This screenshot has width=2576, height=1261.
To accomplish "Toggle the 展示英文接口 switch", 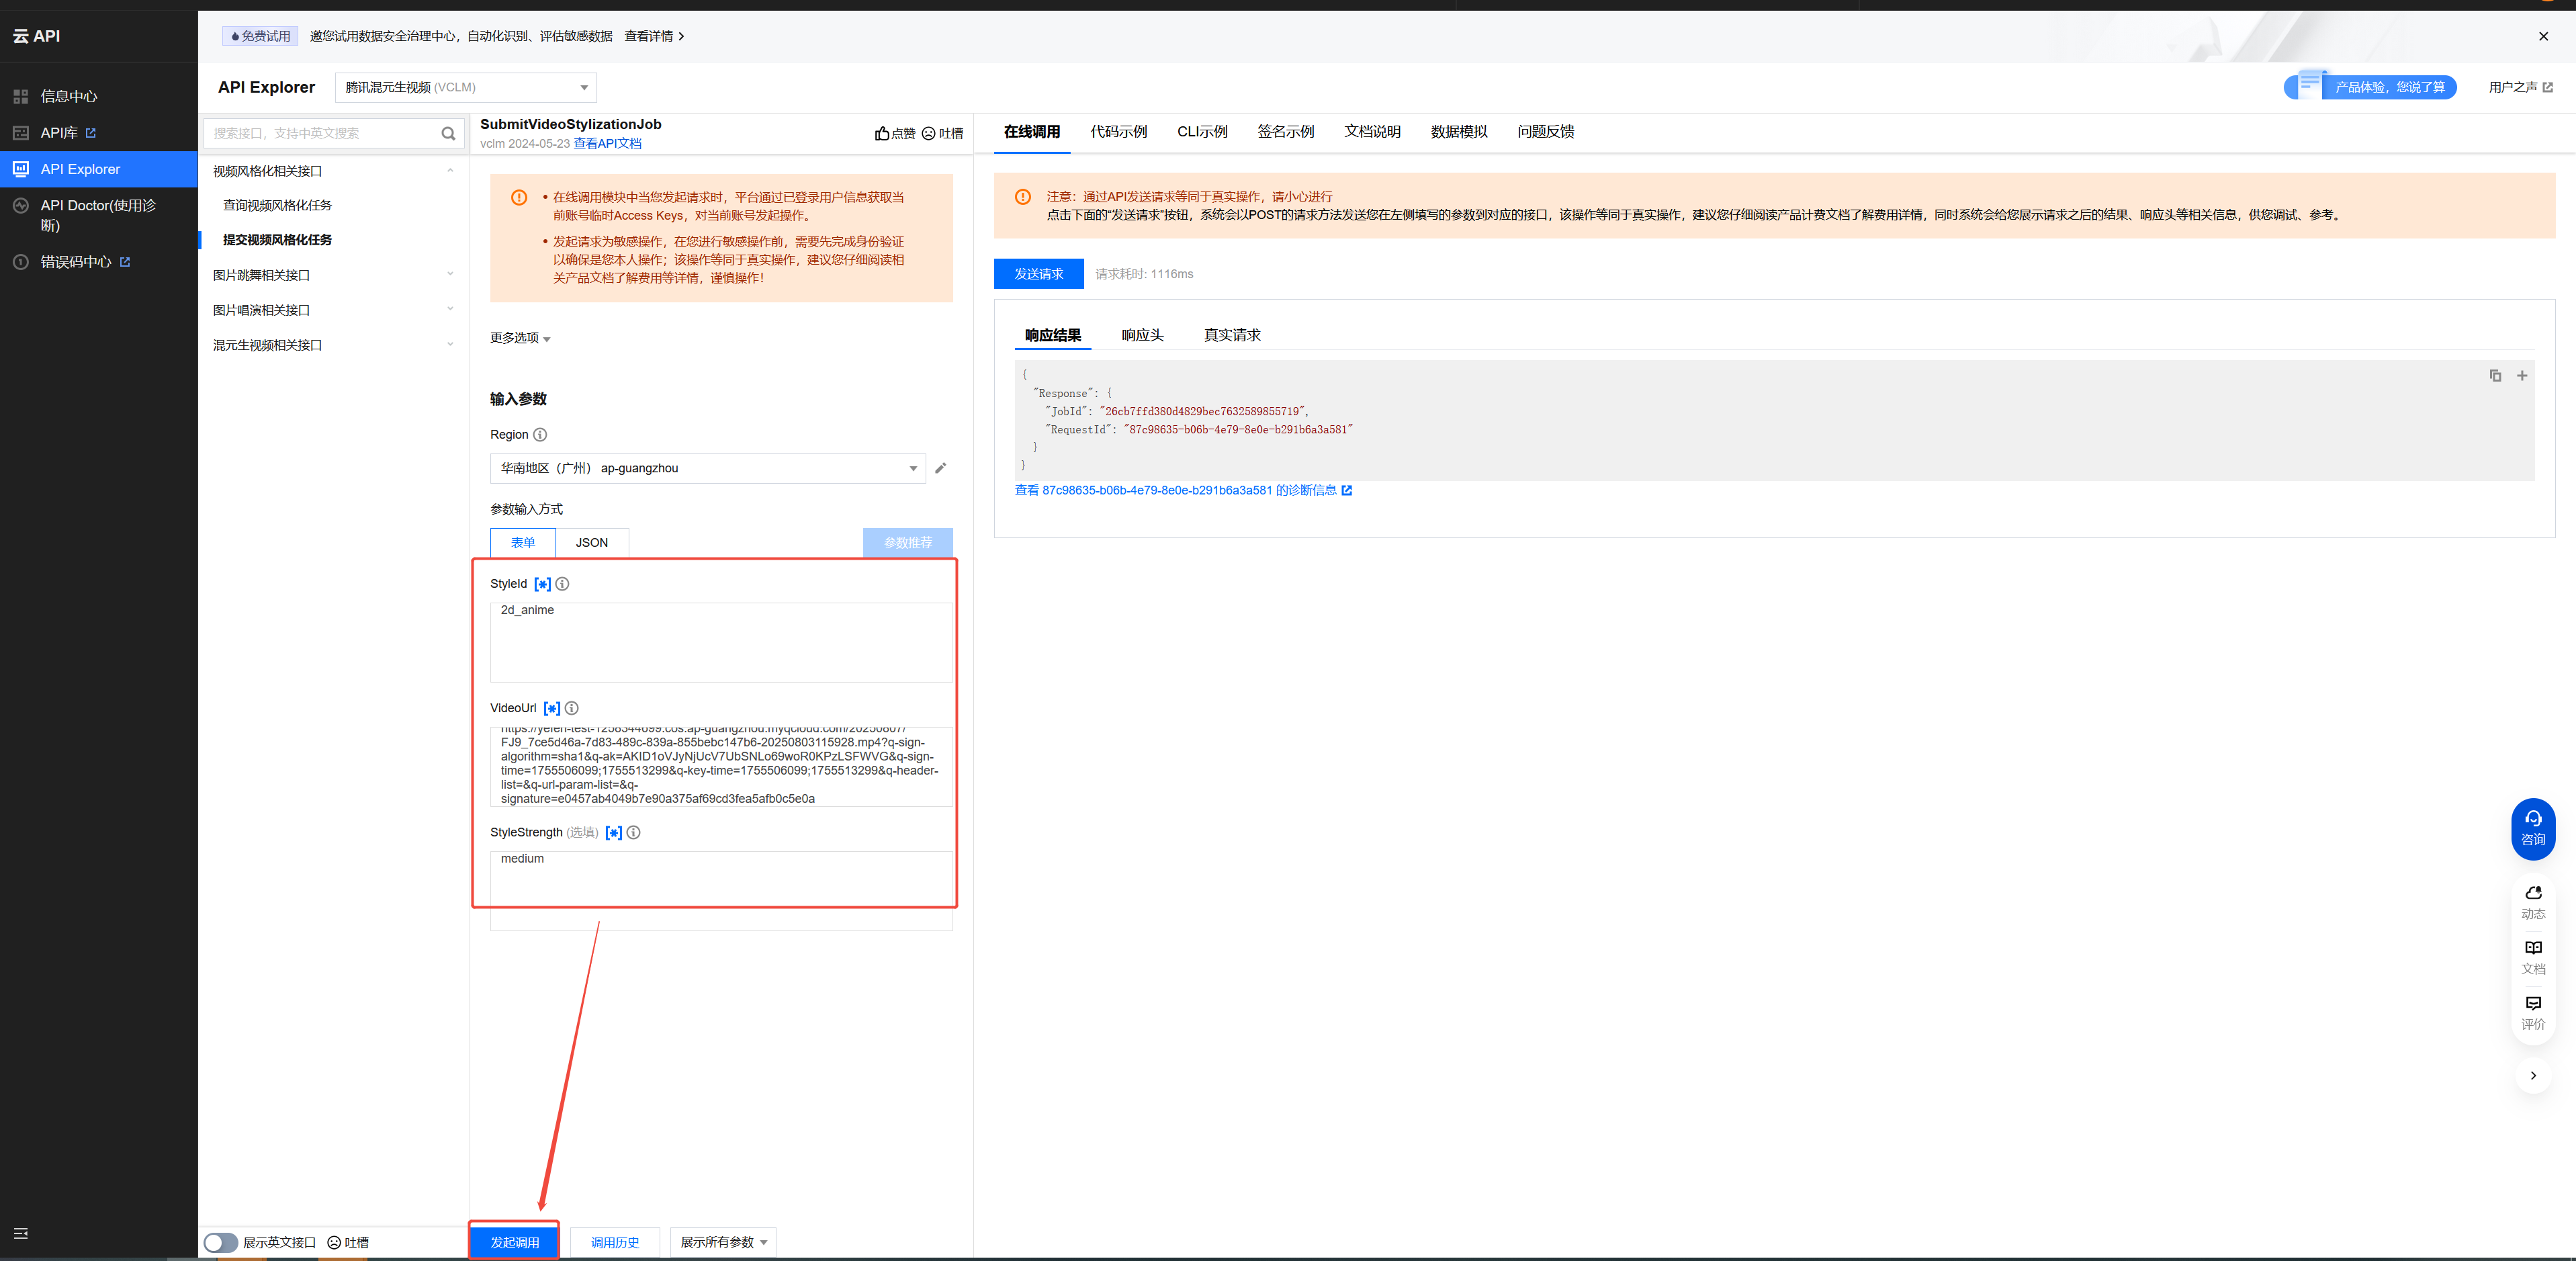I will 221,1242.
